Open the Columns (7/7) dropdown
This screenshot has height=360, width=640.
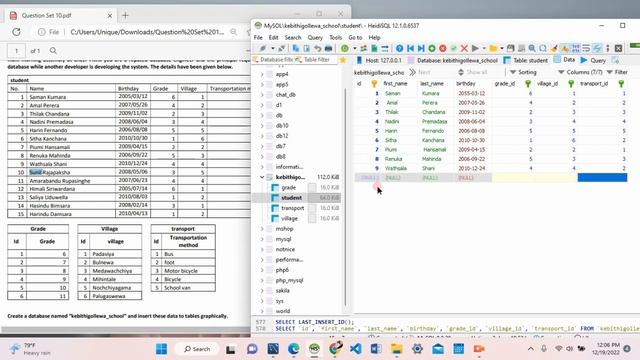[580, 72]
